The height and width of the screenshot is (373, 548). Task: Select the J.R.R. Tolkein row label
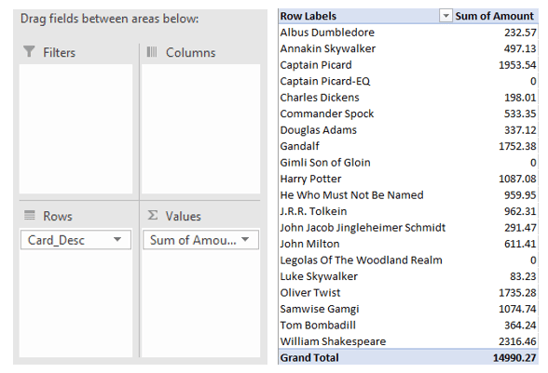(313, 211)
